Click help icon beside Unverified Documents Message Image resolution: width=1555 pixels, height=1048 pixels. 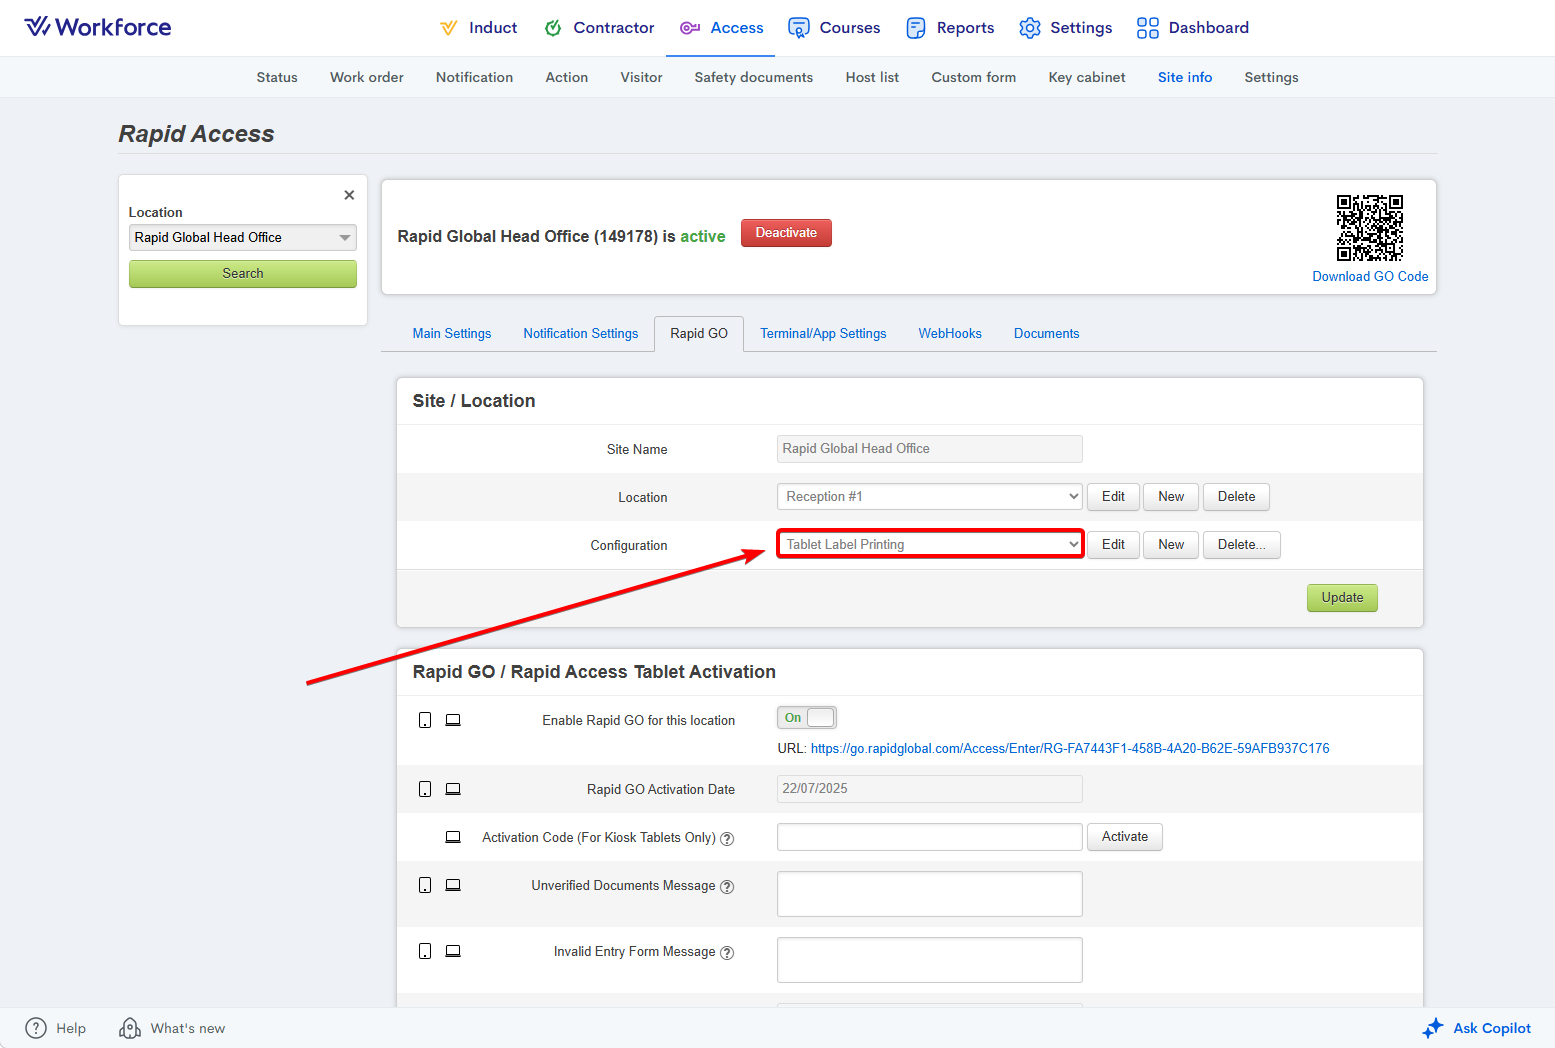tap(727, 887)
